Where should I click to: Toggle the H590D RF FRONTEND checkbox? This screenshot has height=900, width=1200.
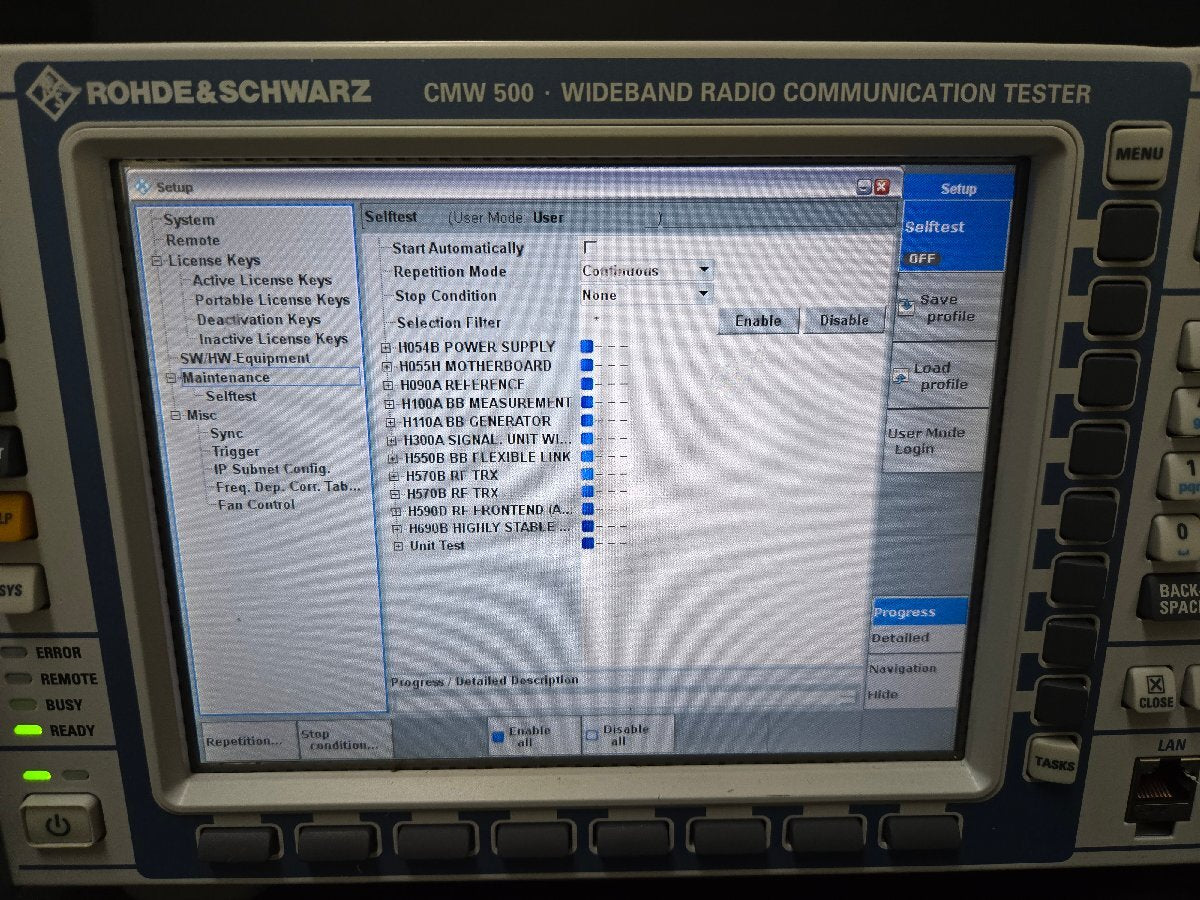587,510
